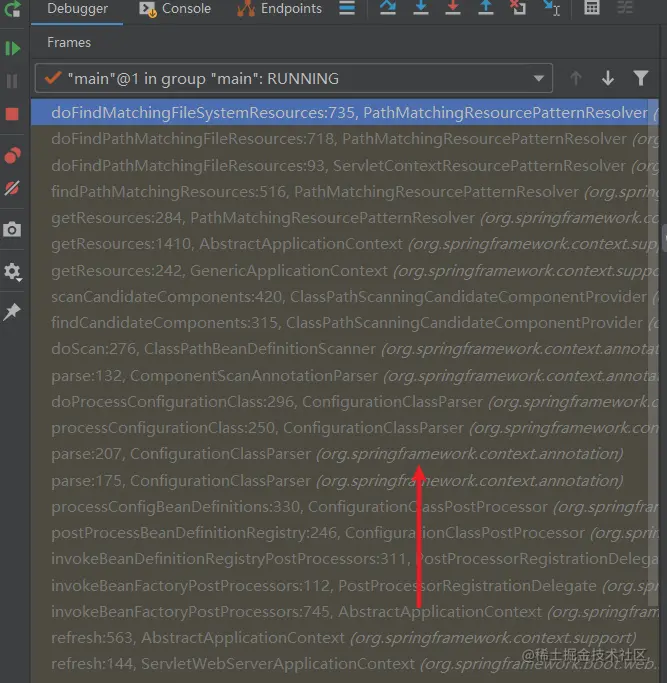Step Out of the current method

tap(486, 8)
